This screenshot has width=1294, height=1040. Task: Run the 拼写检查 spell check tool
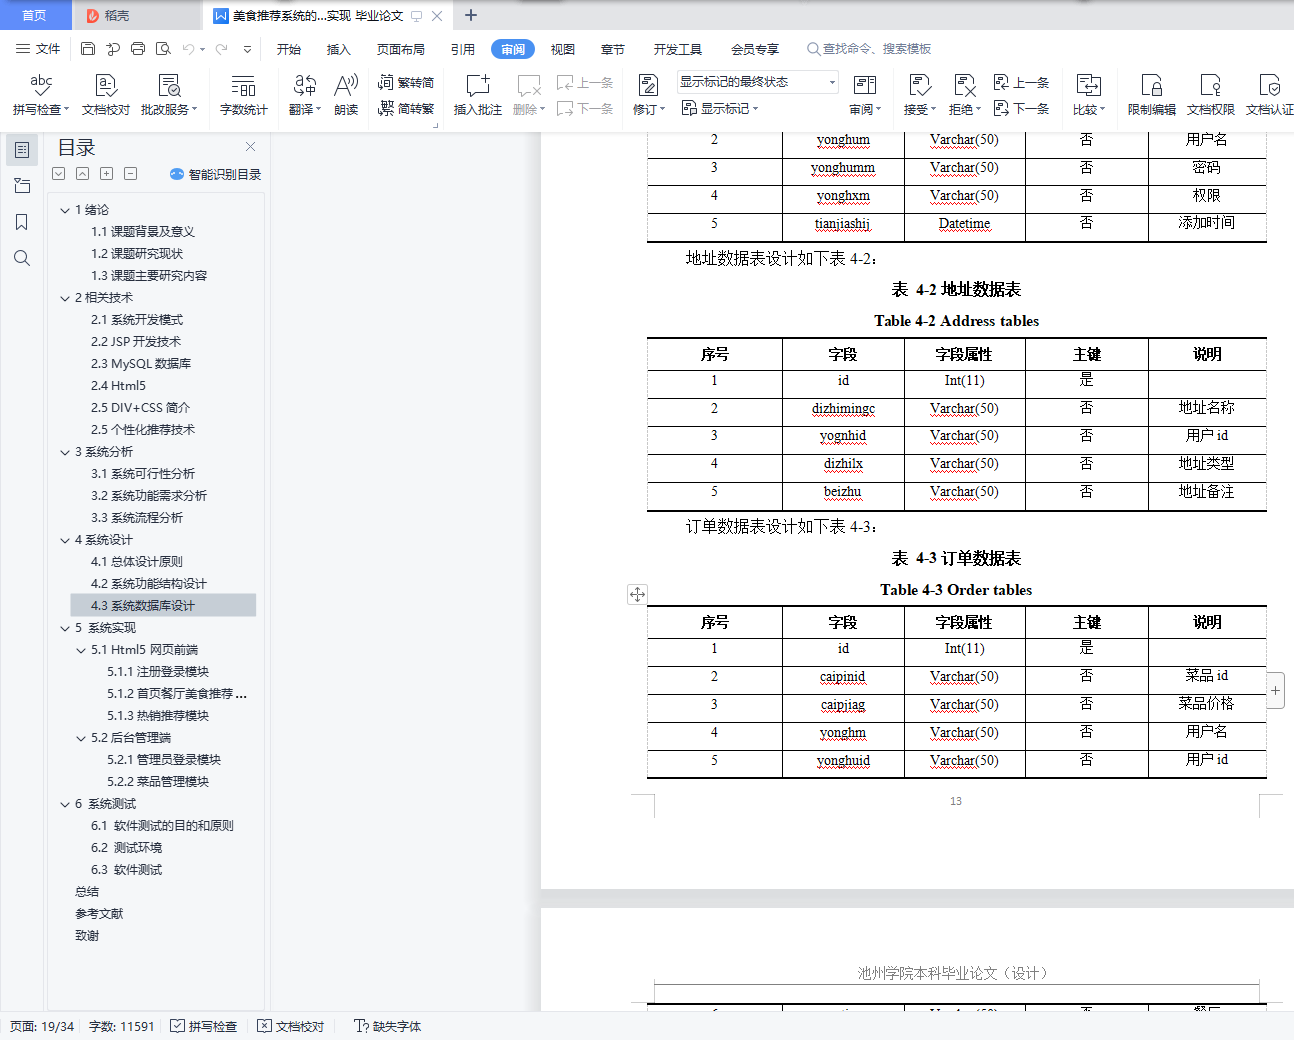(40, 95)
